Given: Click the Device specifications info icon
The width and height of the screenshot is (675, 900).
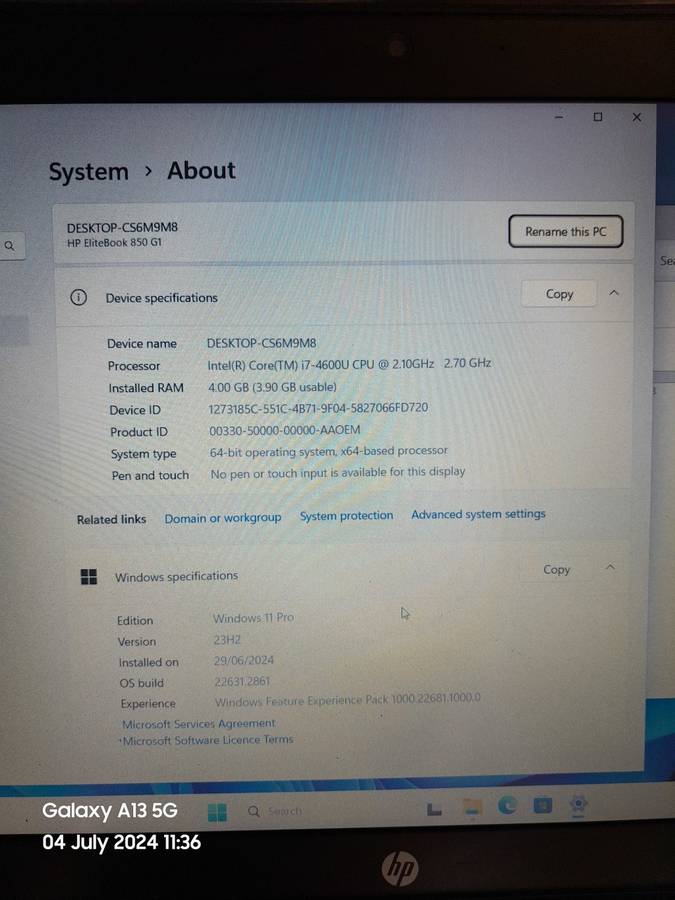Looking at the screenshot, I should (78, 297).
